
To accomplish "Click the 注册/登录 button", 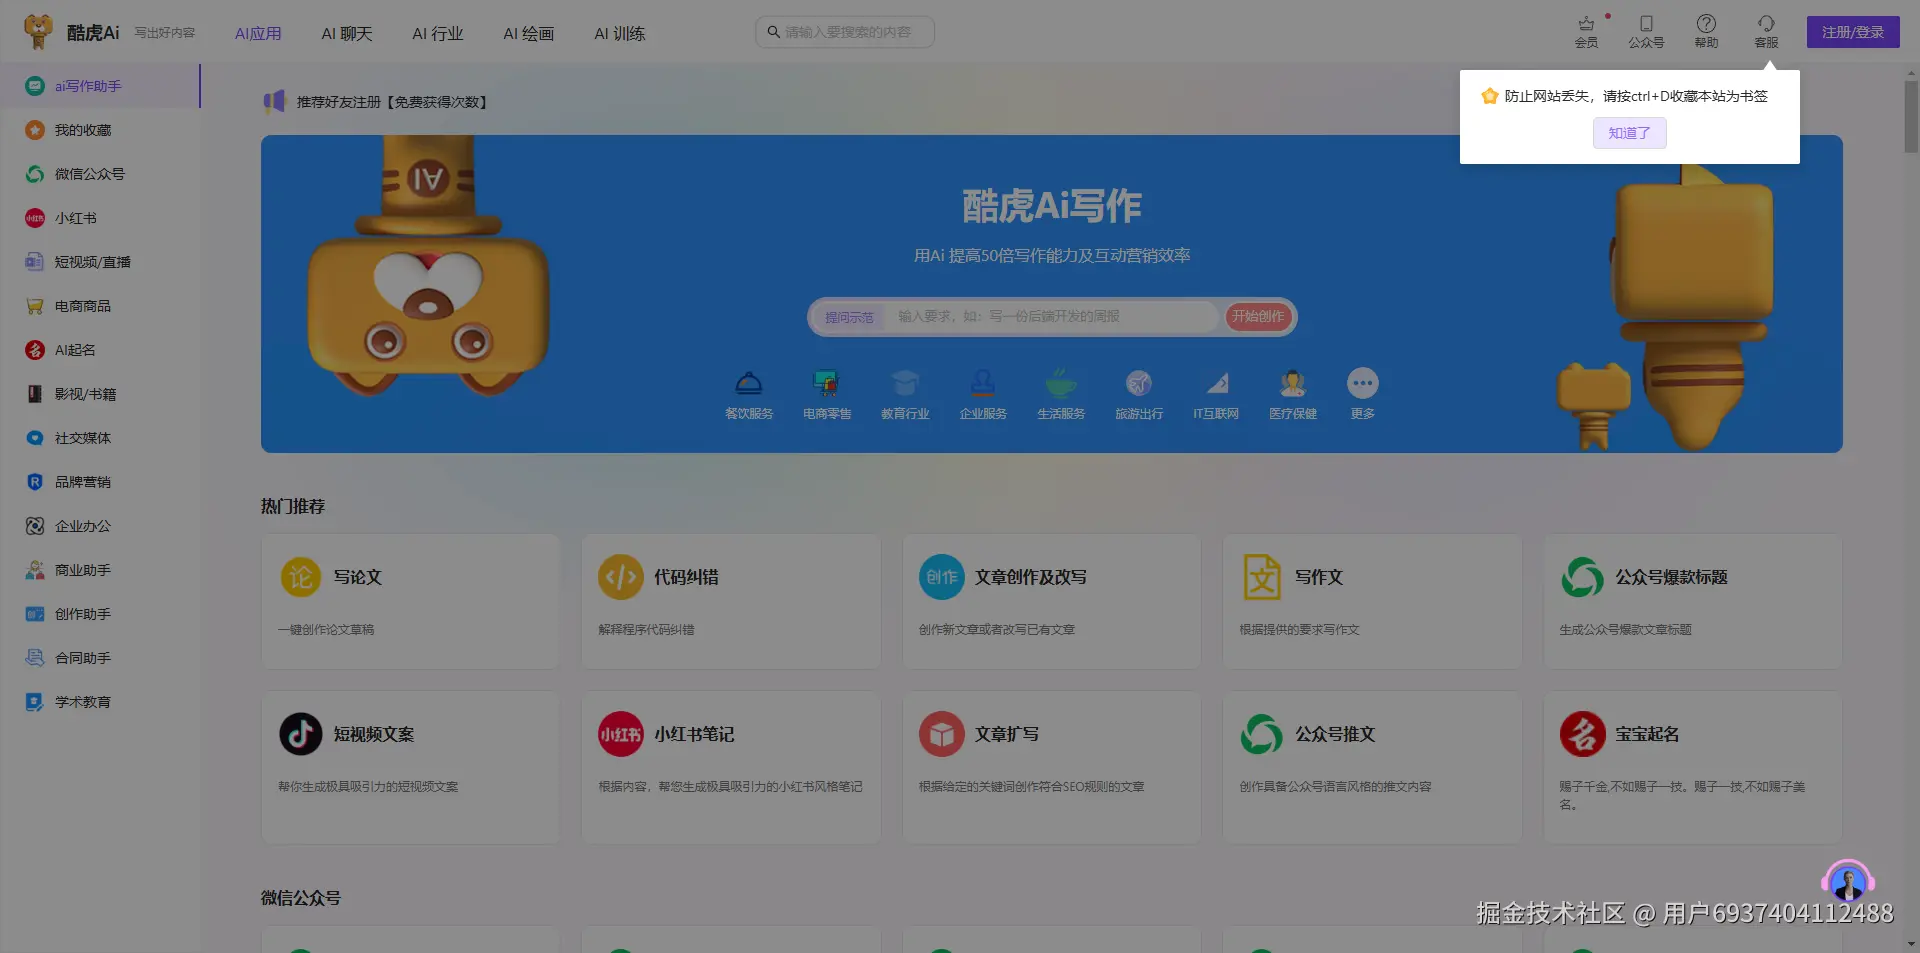I will 1852,31.
